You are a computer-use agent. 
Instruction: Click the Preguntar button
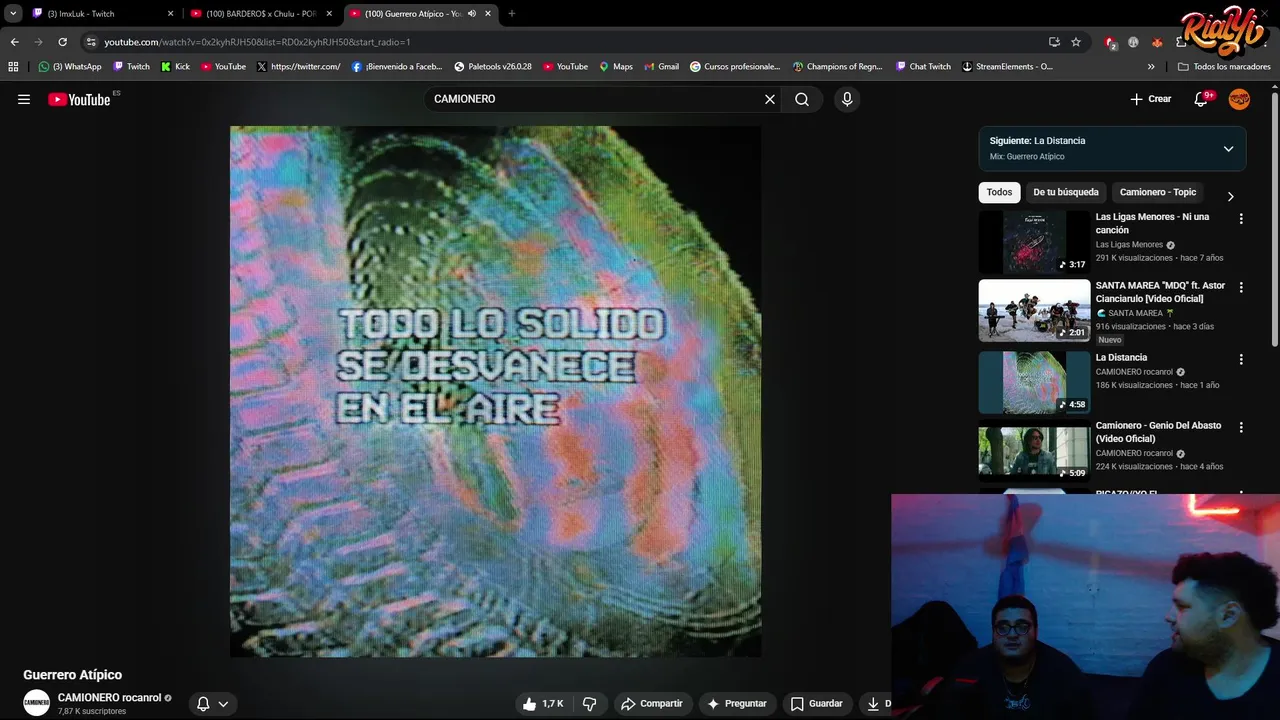[736, 704]
